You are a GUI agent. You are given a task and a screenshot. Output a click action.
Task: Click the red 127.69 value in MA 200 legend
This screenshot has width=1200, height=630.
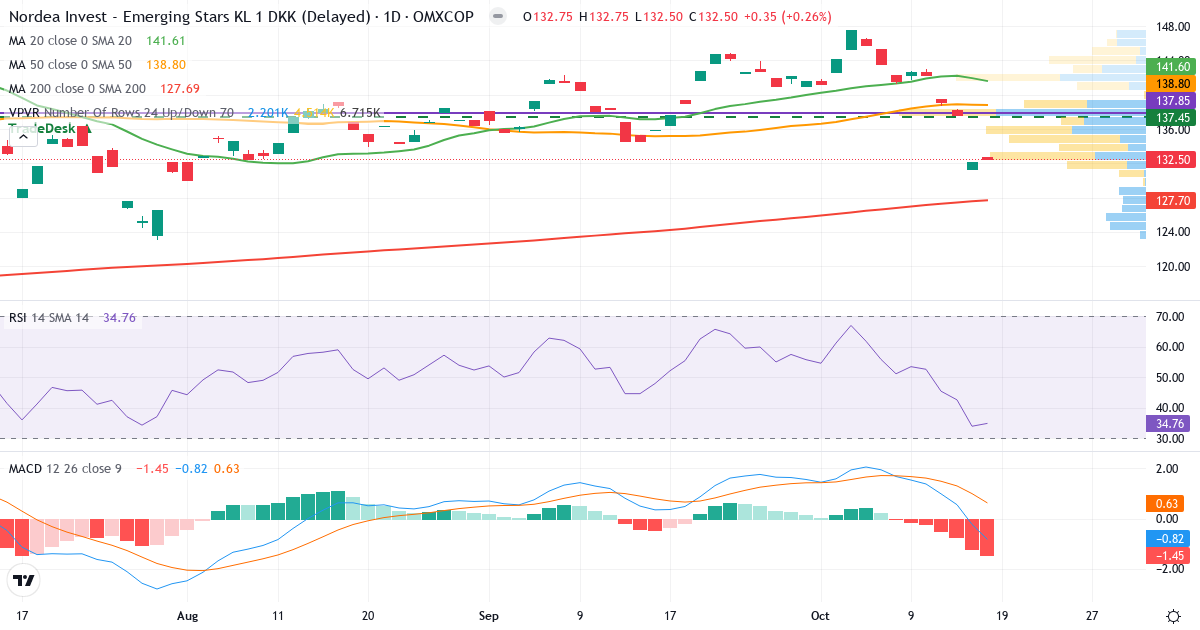point(179,89)
